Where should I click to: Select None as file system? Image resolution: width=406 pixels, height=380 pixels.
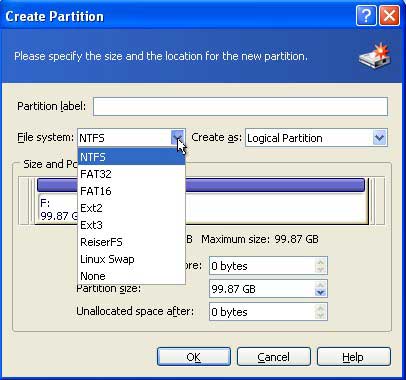[131, 276]
